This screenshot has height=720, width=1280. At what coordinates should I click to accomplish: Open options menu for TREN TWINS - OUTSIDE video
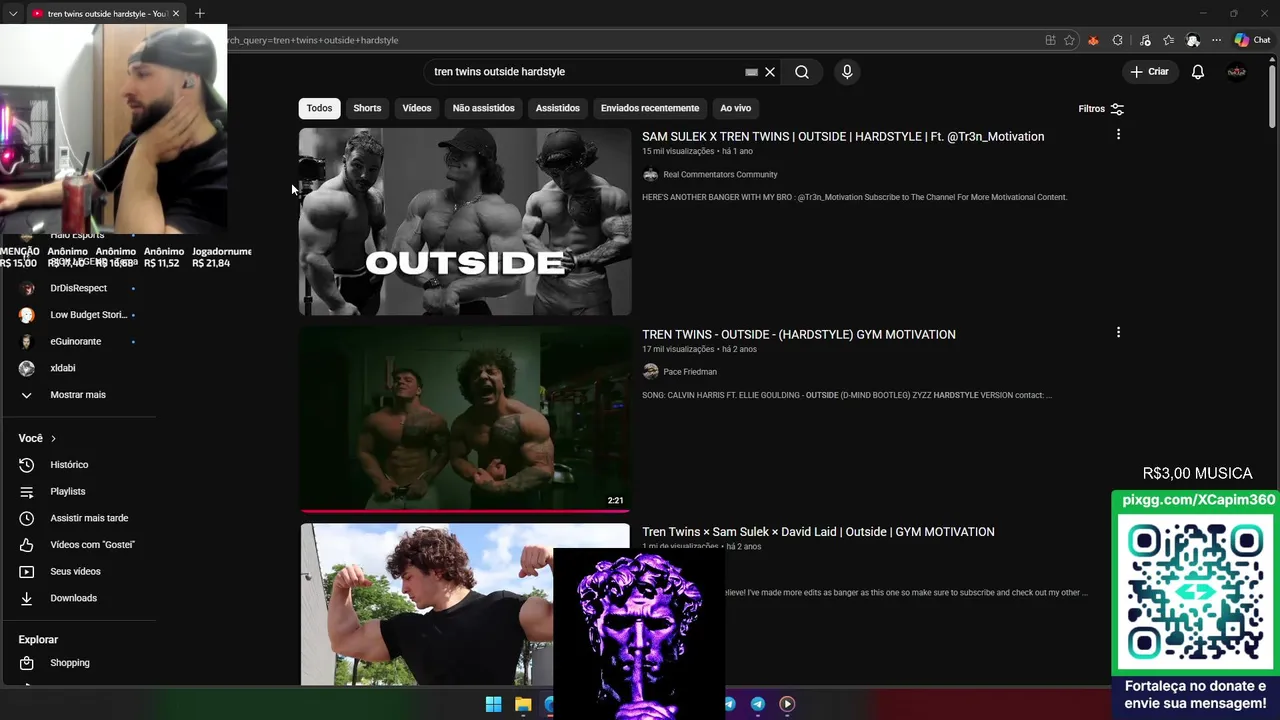pyautogui.click(x=1118, y=332)
